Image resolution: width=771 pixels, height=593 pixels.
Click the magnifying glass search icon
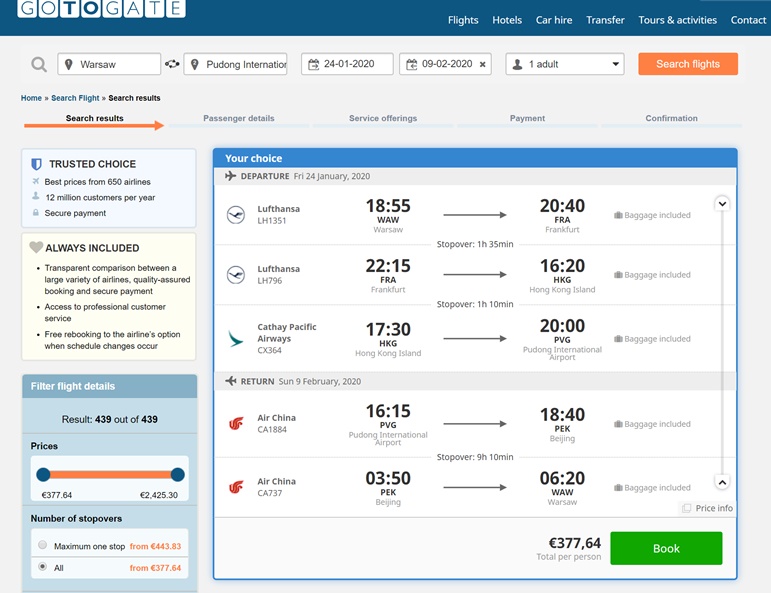point(39,64)
